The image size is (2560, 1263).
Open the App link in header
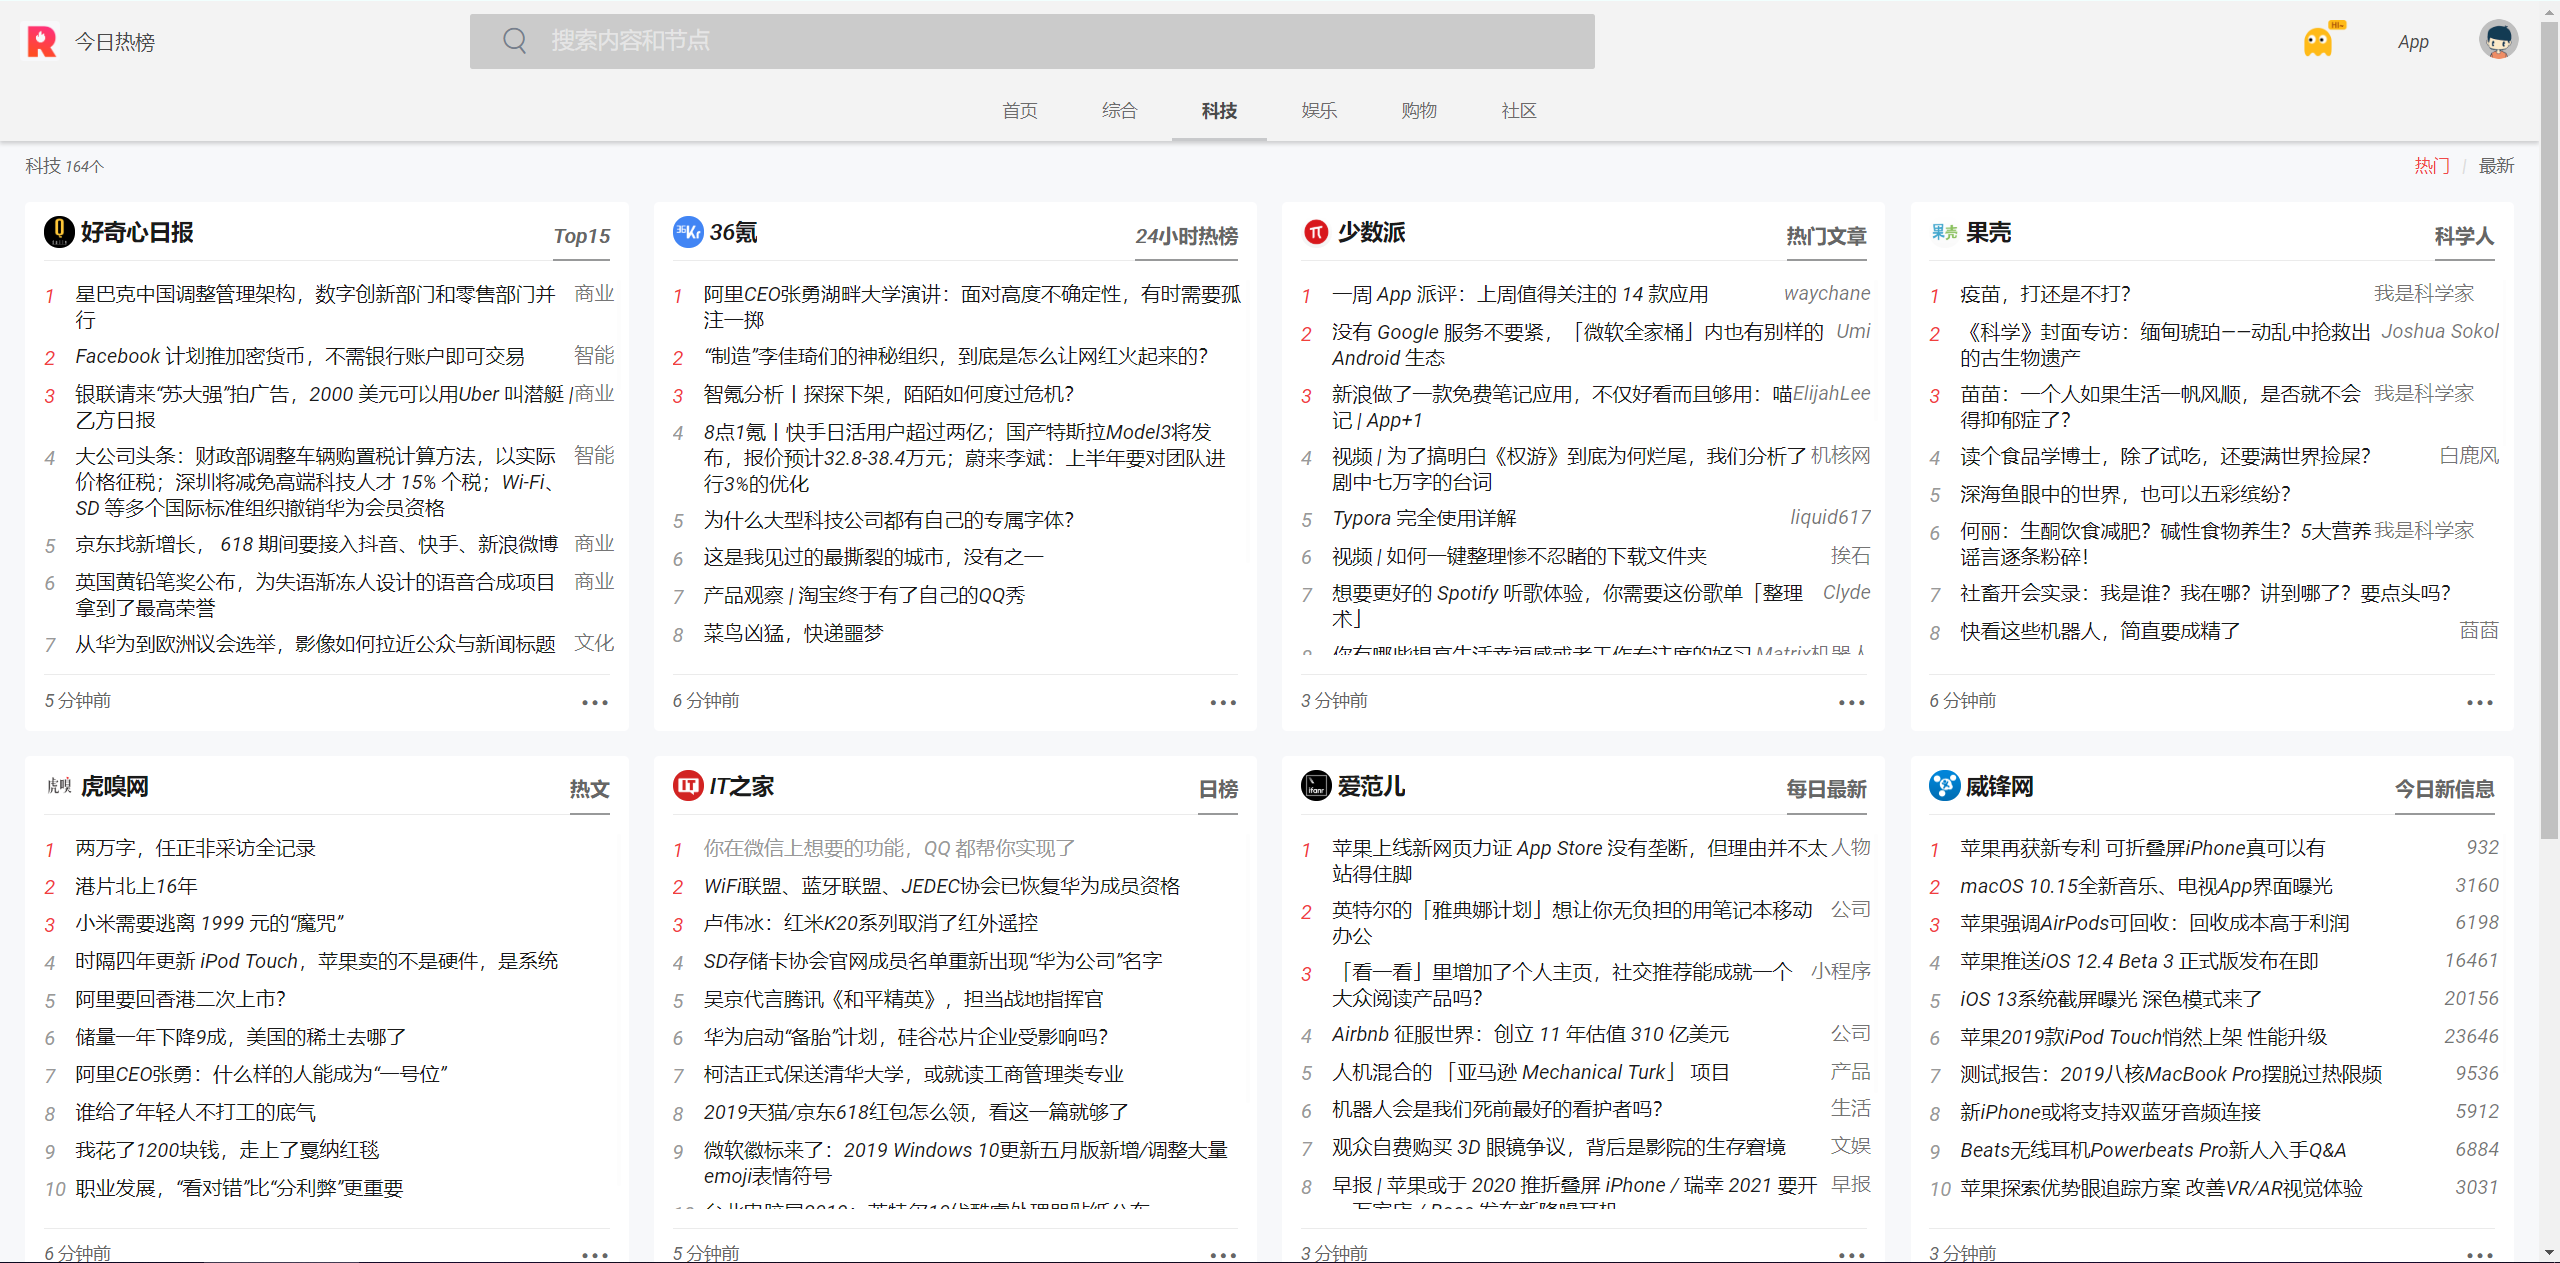[2412, 42]
